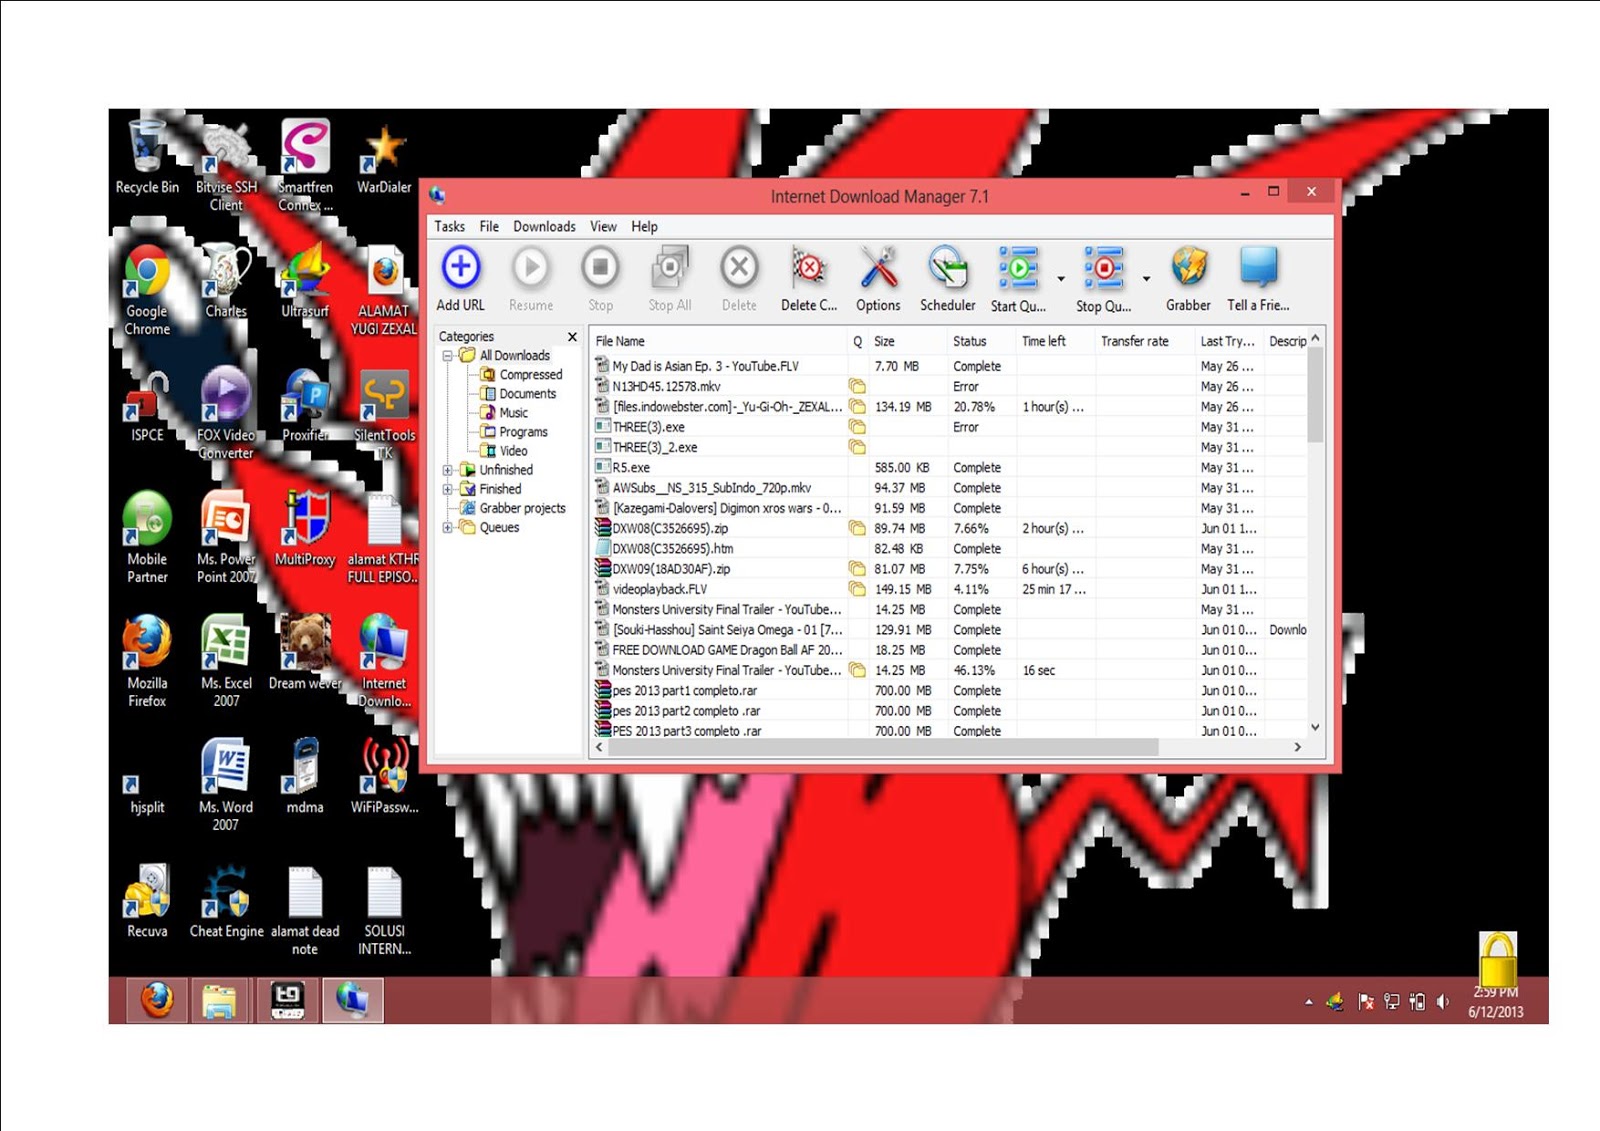Click the Delete toolbar icon
The width and height of the screenshot is (1600, 1131).
pyautogui.click(x=739, y=268)
